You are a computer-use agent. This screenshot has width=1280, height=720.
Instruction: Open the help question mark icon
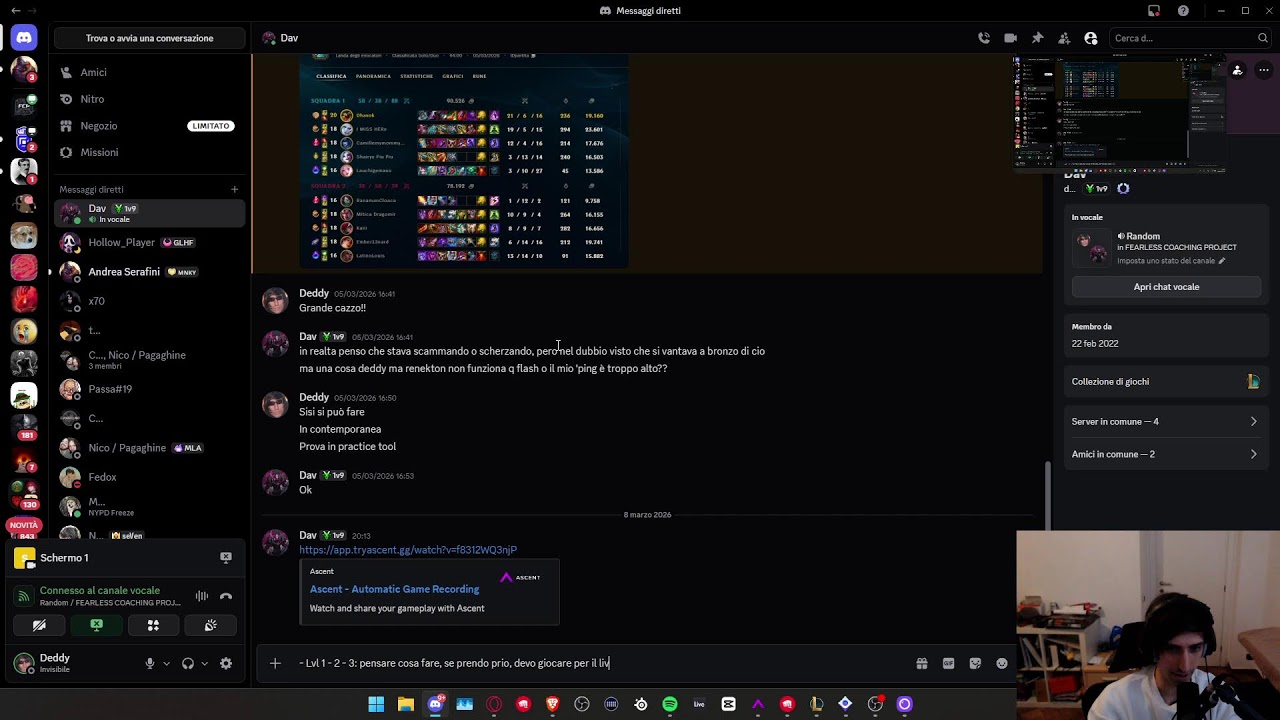1183,11
